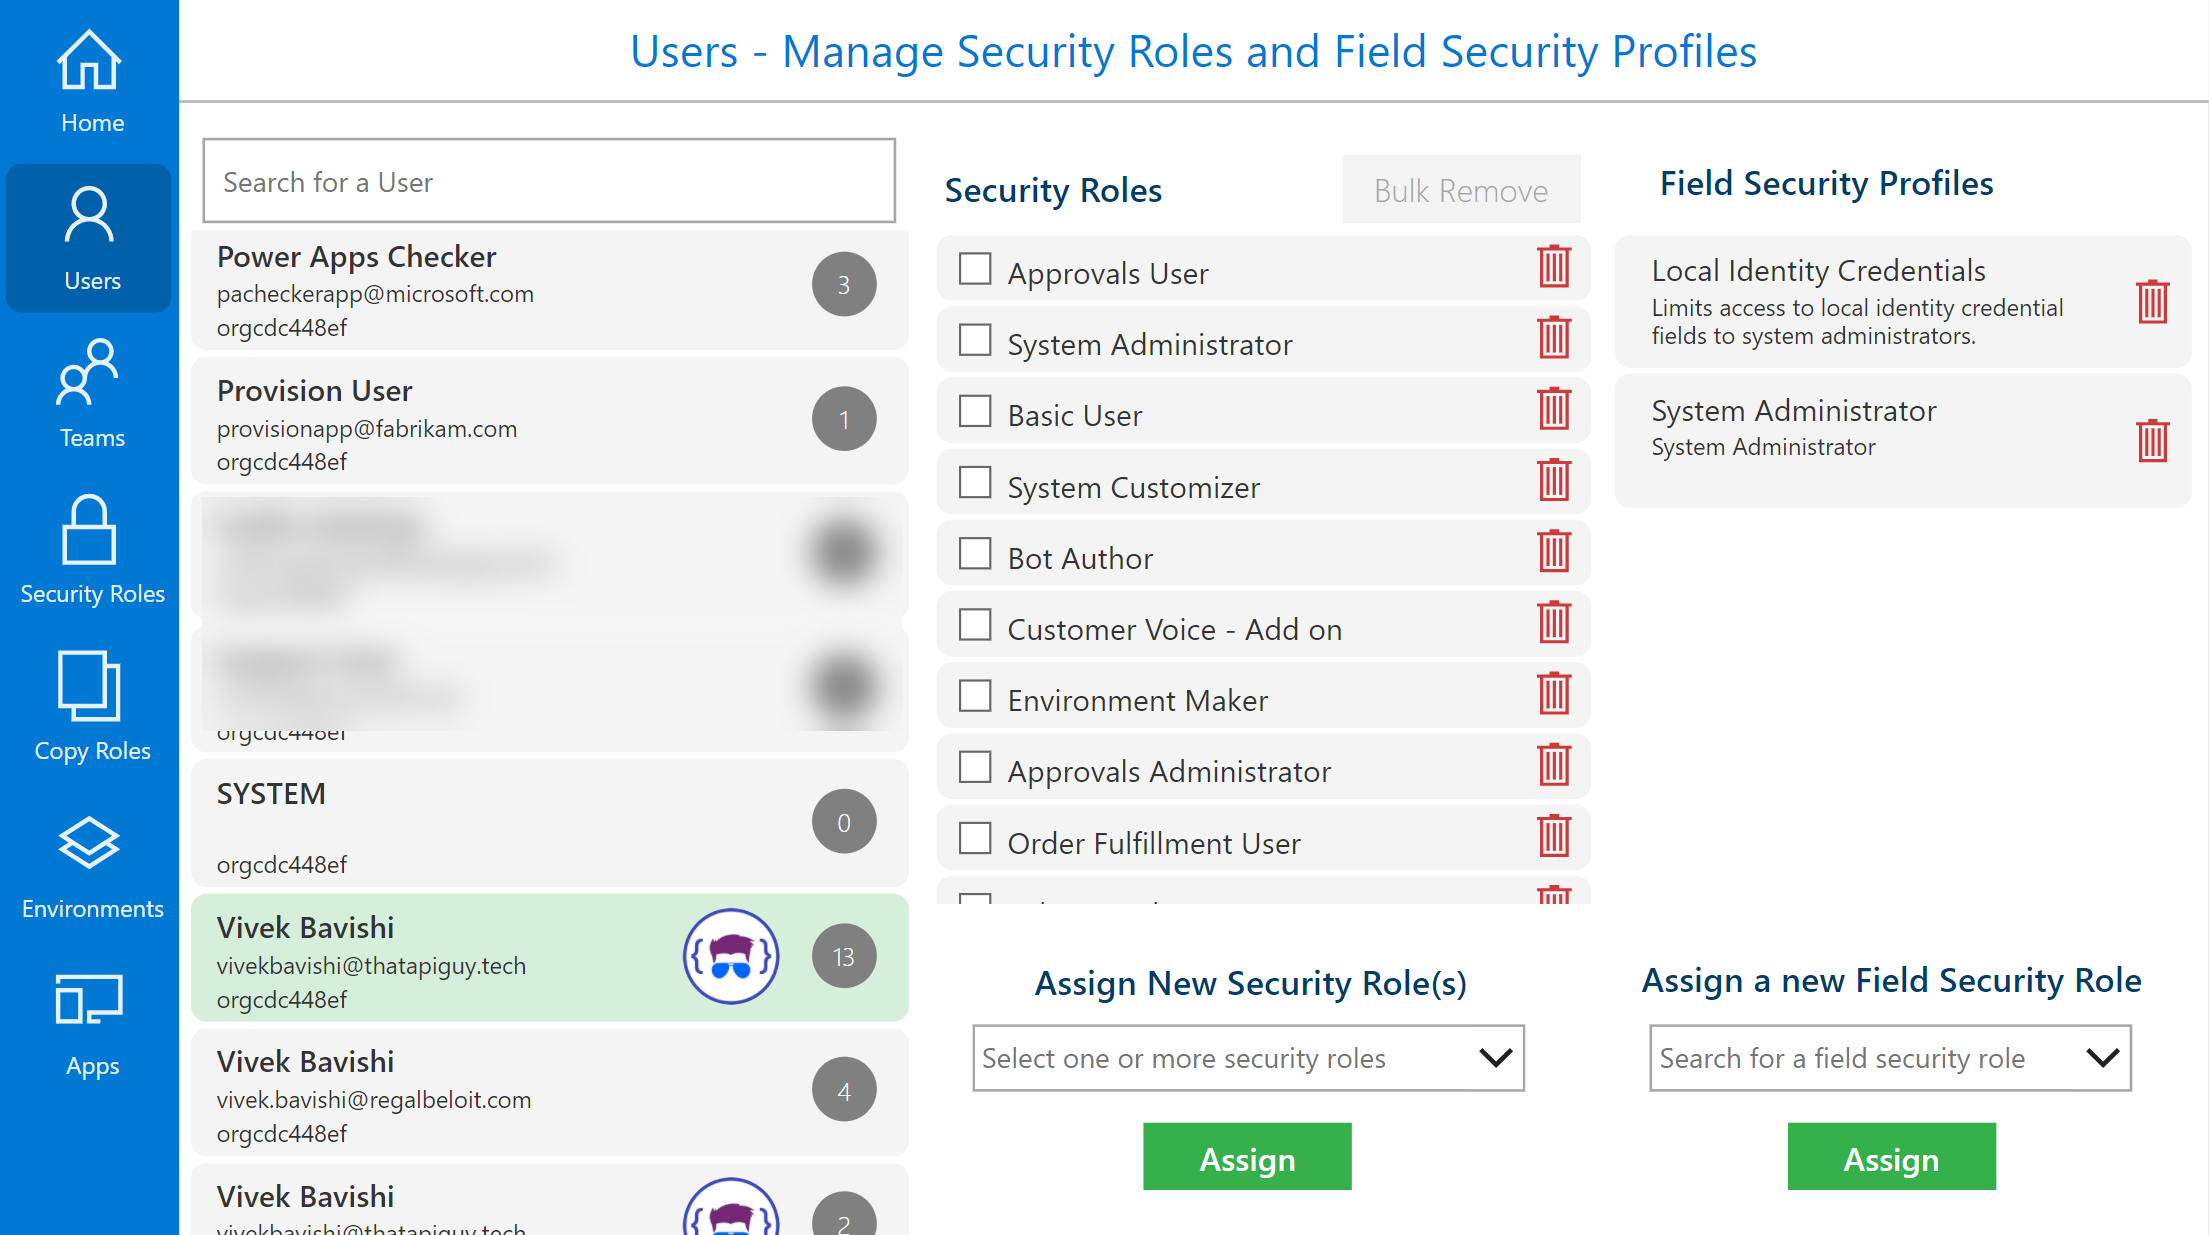Viewport: 2209px width, 1235px height.
Task: Go to Home in sidebar
Action: tap(90, 81)
